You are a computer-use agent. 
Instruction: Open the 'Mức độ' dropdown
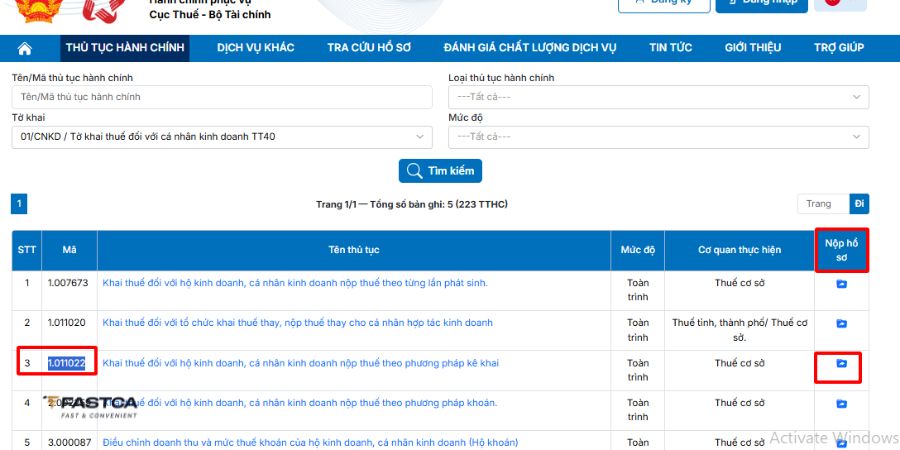point(658,137)
